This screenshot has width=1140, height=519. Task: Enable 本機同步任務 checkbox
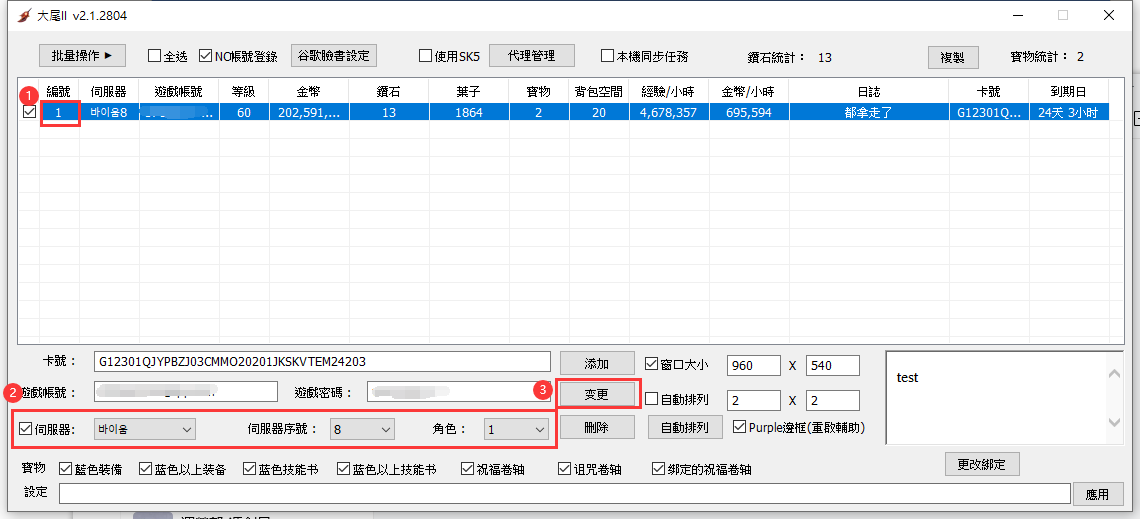pos(608,57)
